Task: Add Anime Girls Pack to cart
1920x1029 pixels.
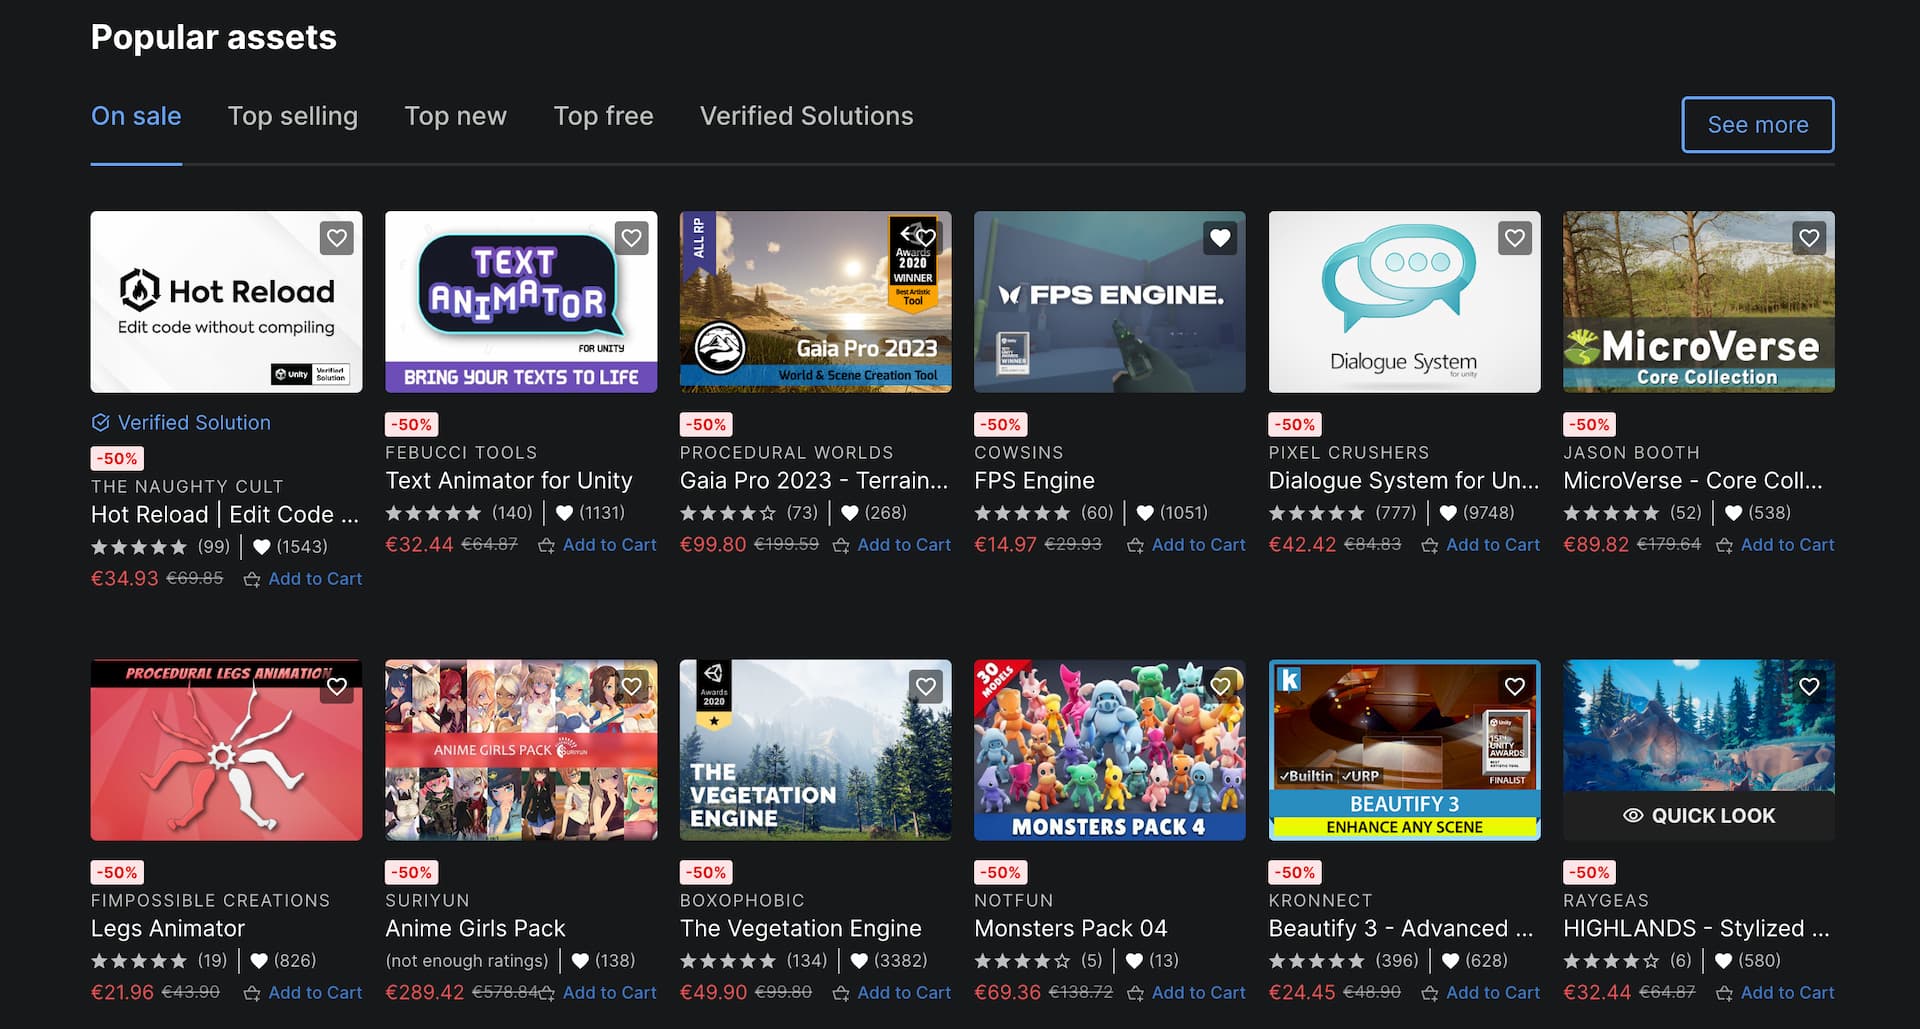Action: coord(599,993)
